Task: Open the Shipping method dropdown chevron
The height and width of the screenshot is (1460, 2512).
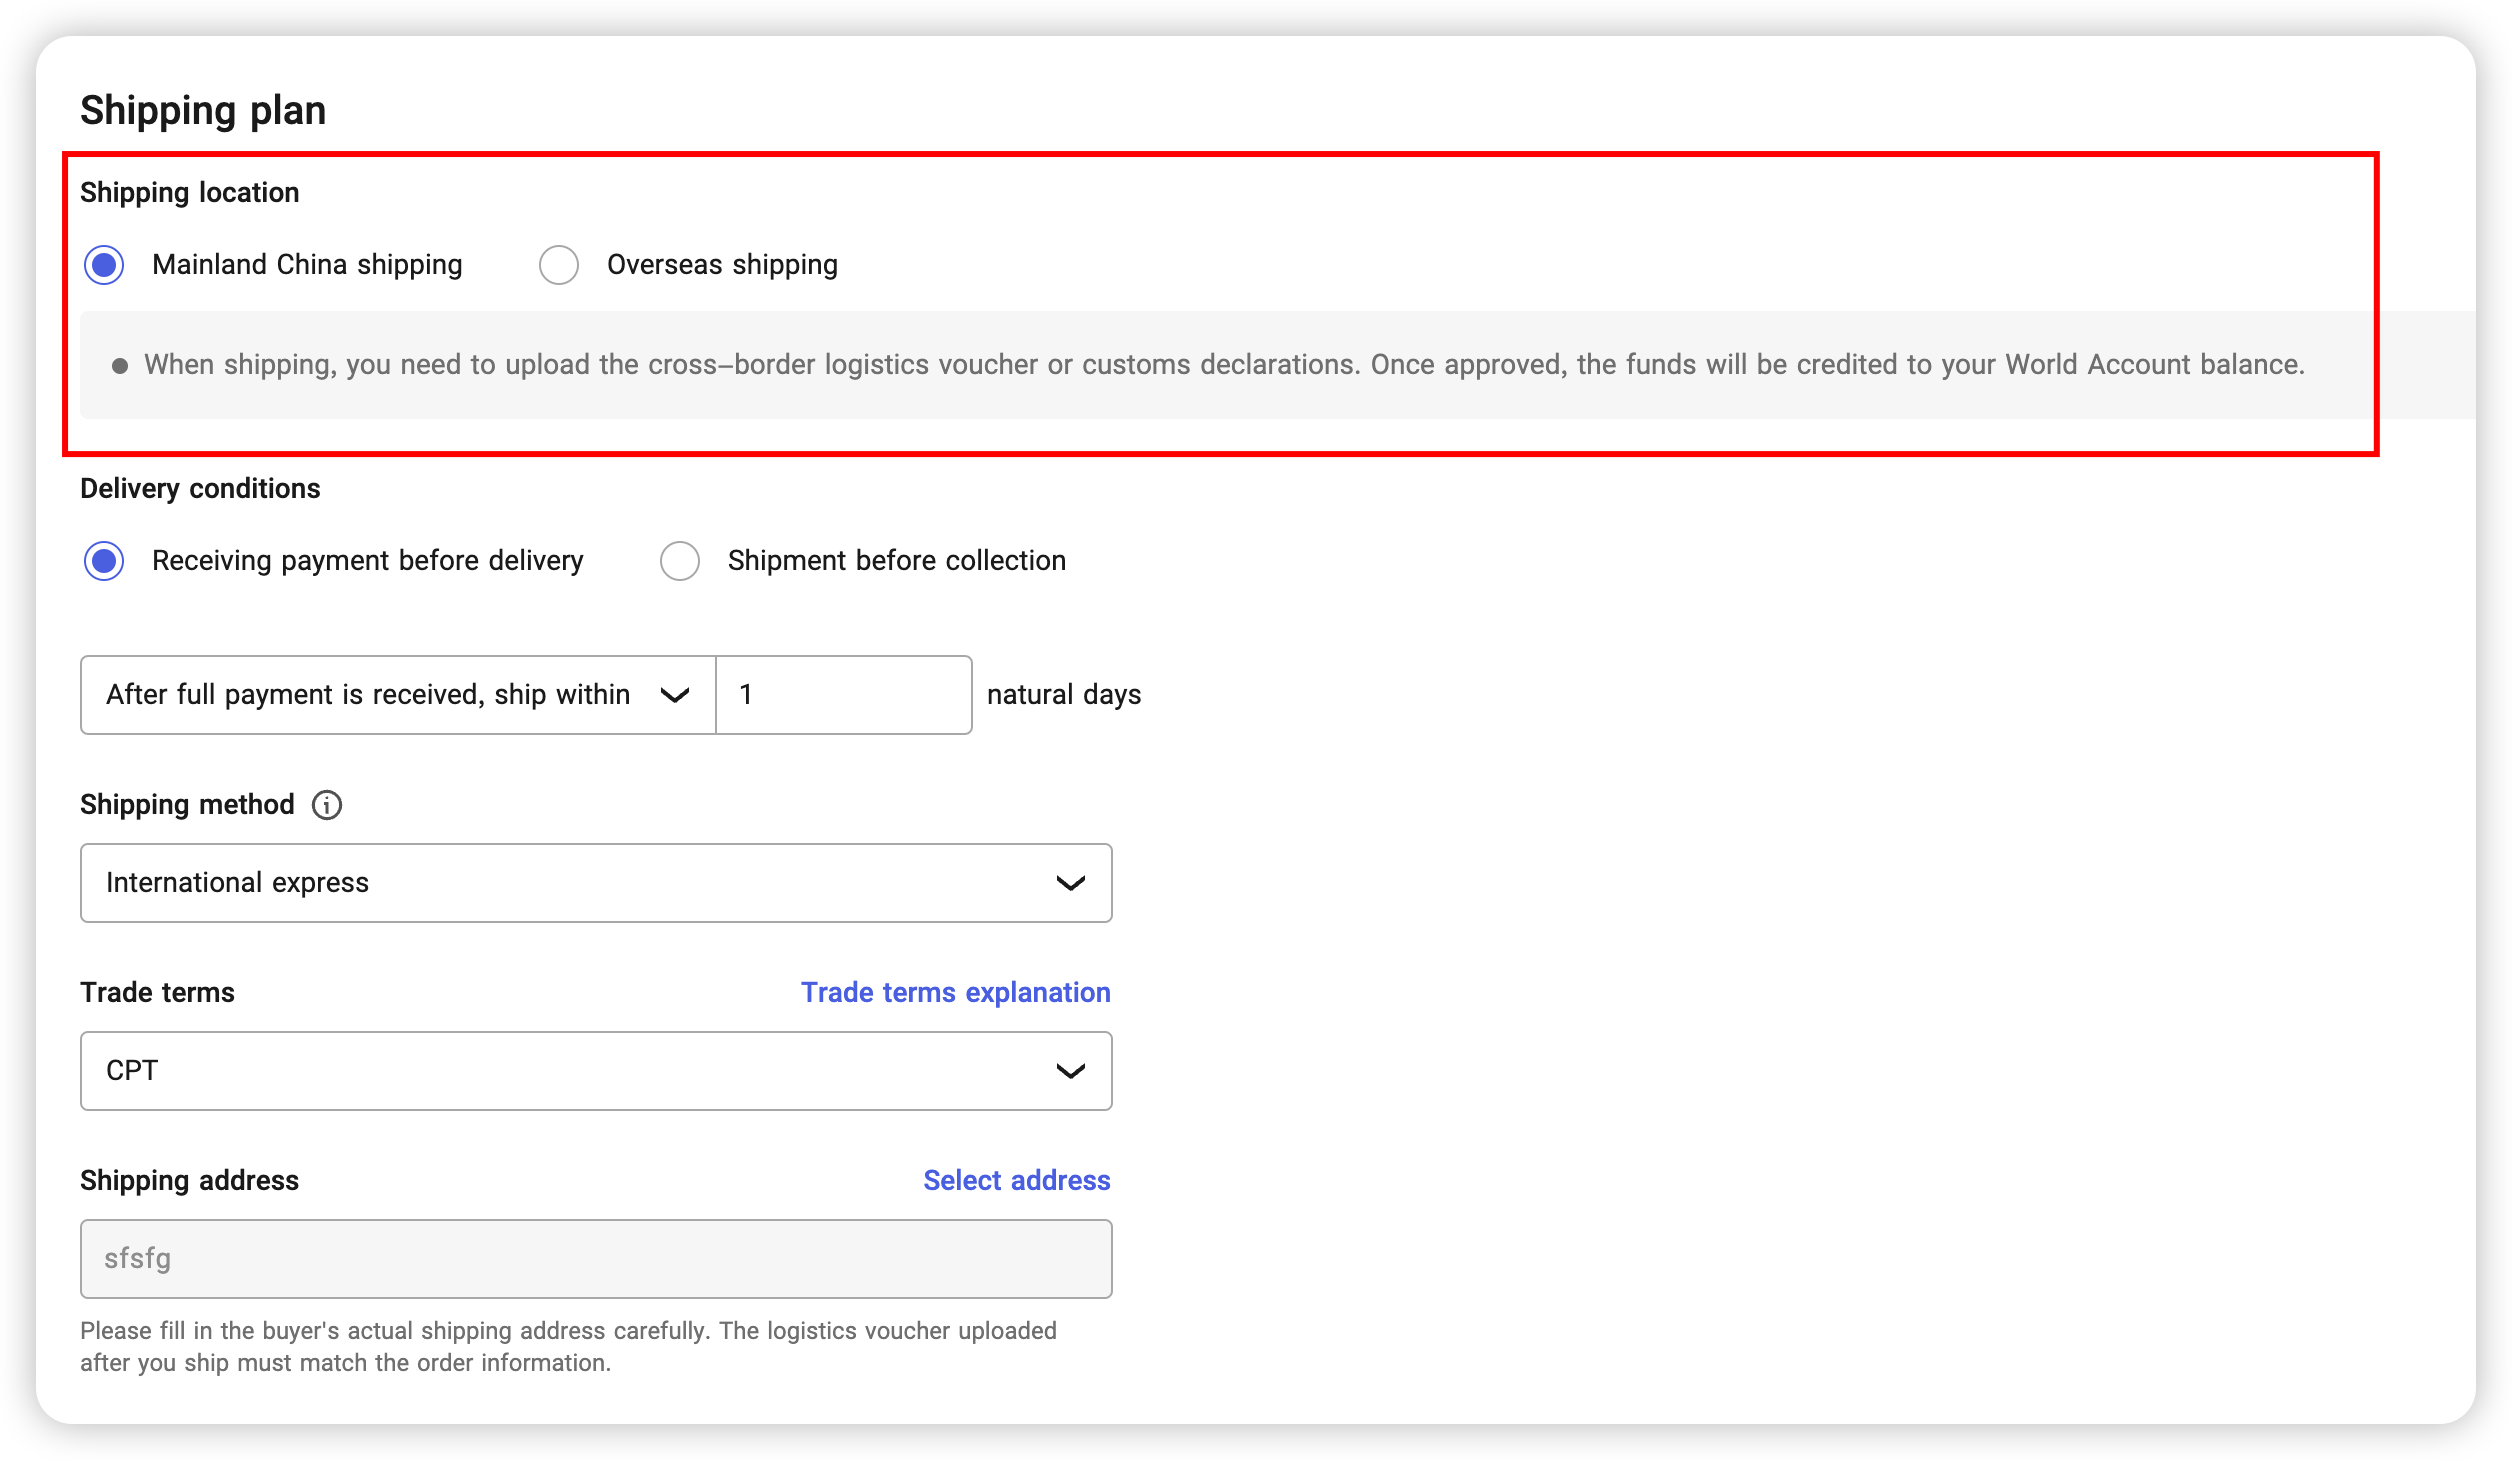Action: click(x=1071, y=883)
